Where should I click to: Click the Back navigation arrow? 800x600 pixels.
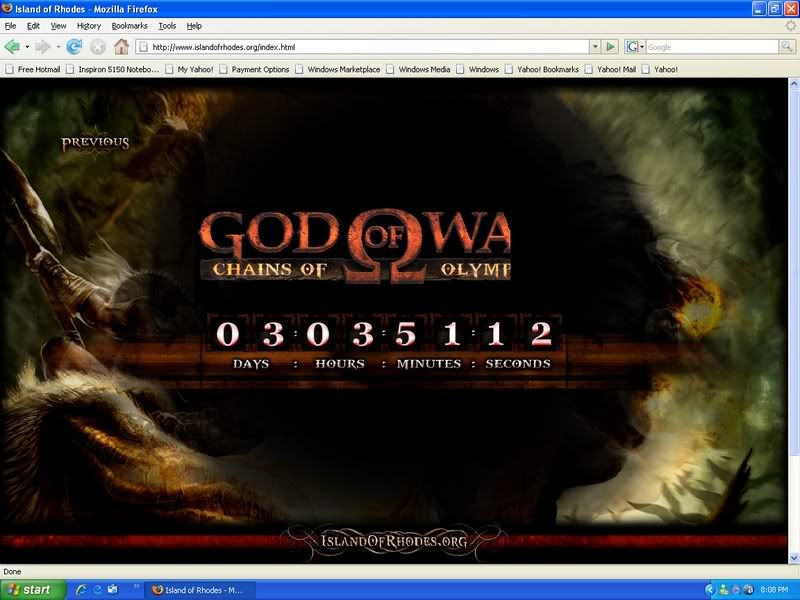pos(12,47)
